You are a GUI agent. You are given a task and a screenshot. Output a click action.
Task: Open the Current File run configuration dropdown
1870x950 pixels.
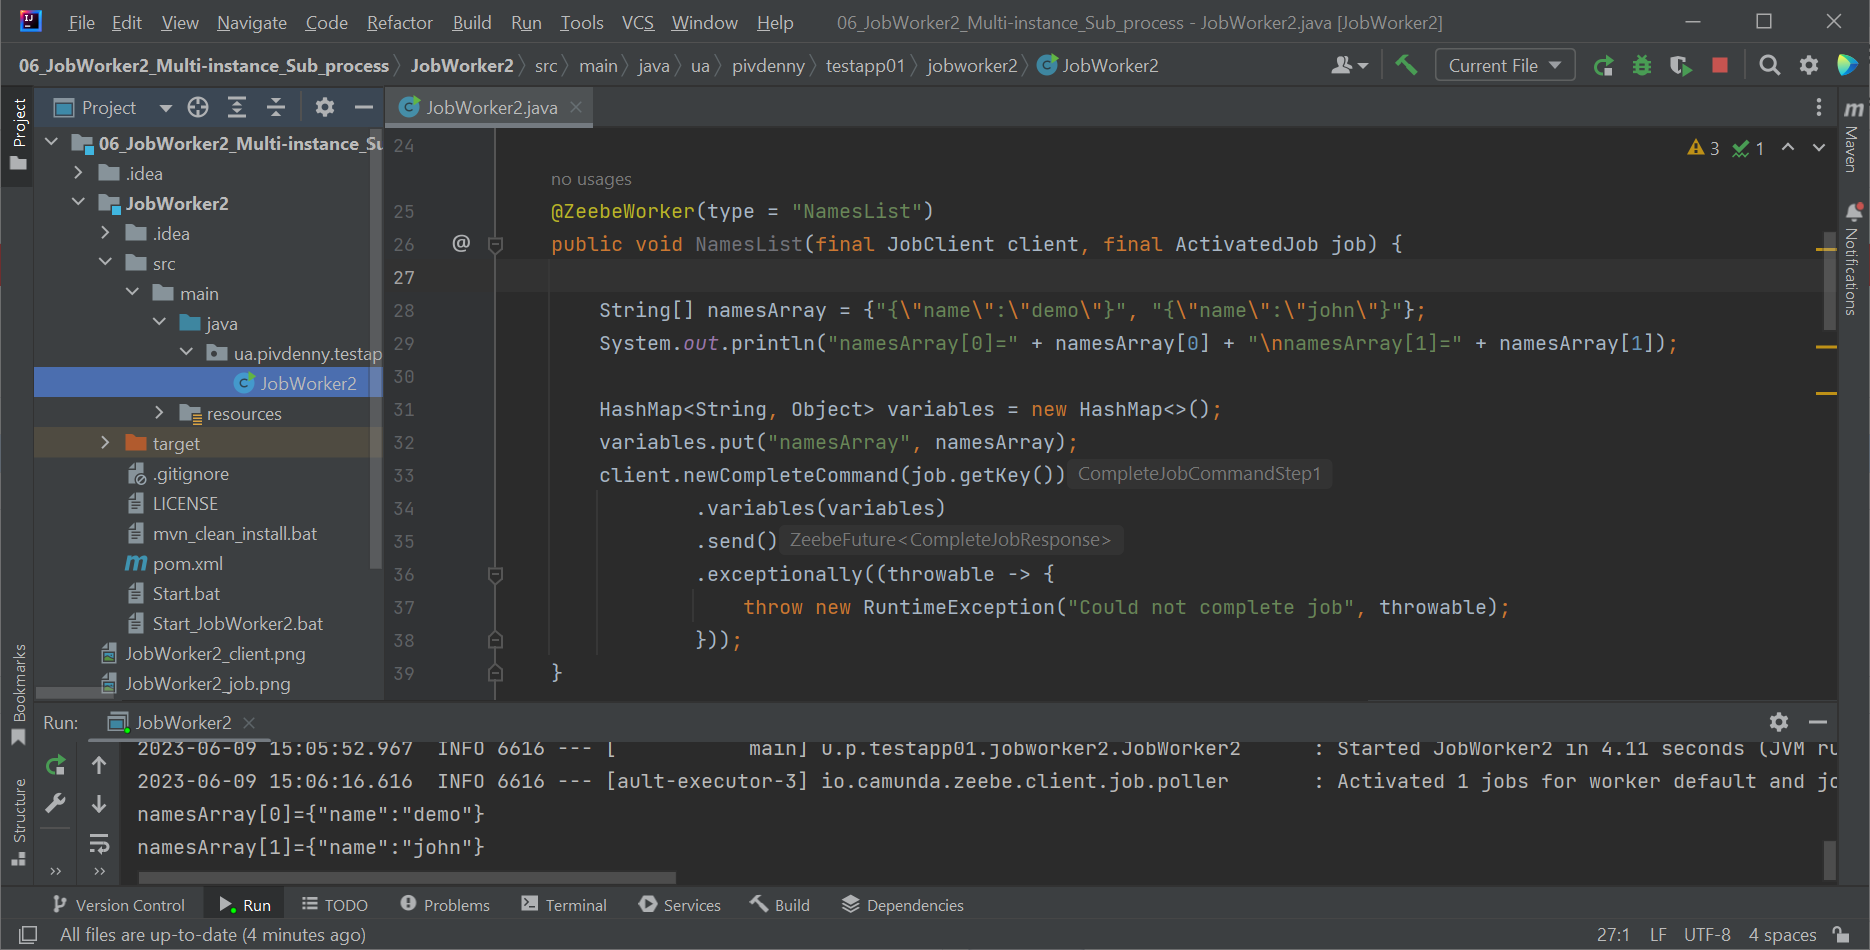[1504, 66]
